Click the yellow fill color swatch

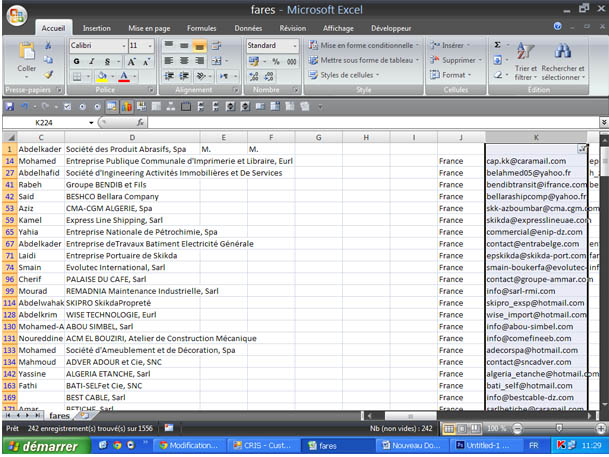pyautogui.click(x=102, y=76)
